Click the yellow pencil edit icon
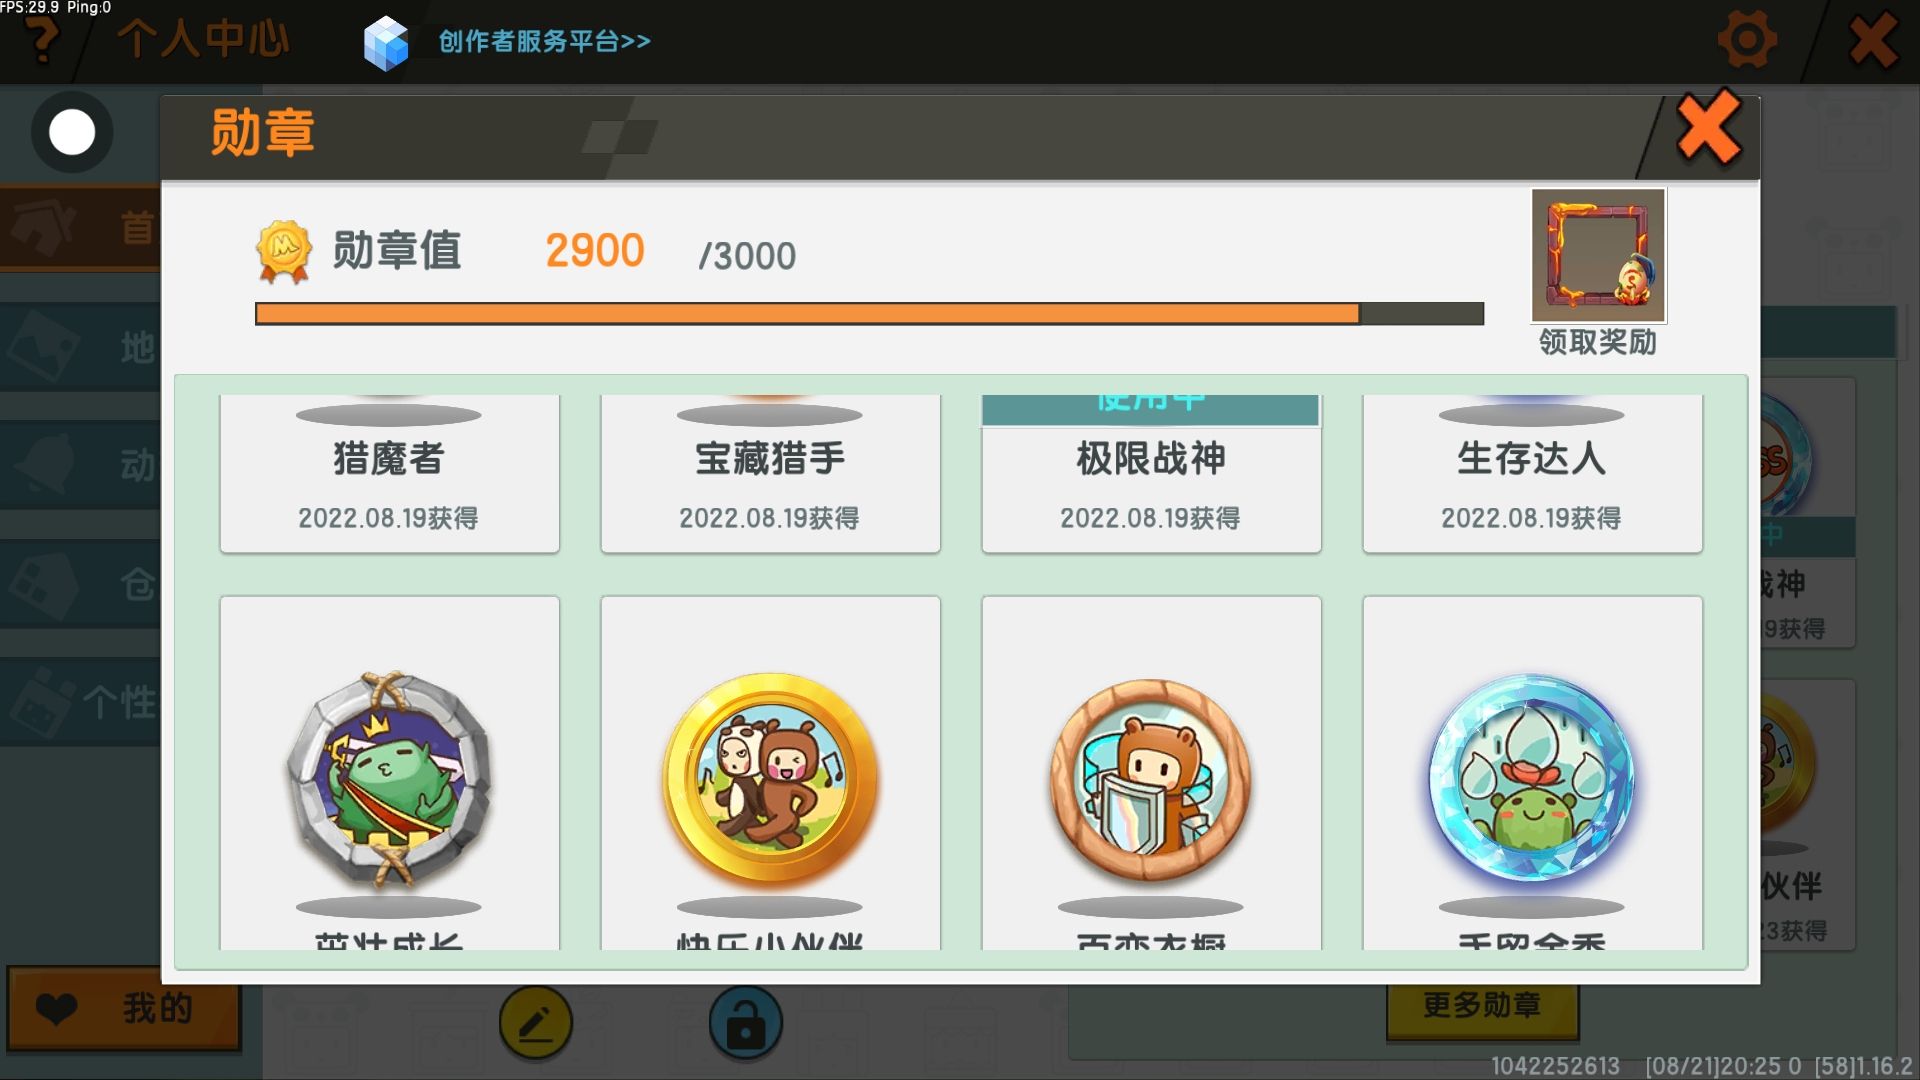 point(536,1022)
